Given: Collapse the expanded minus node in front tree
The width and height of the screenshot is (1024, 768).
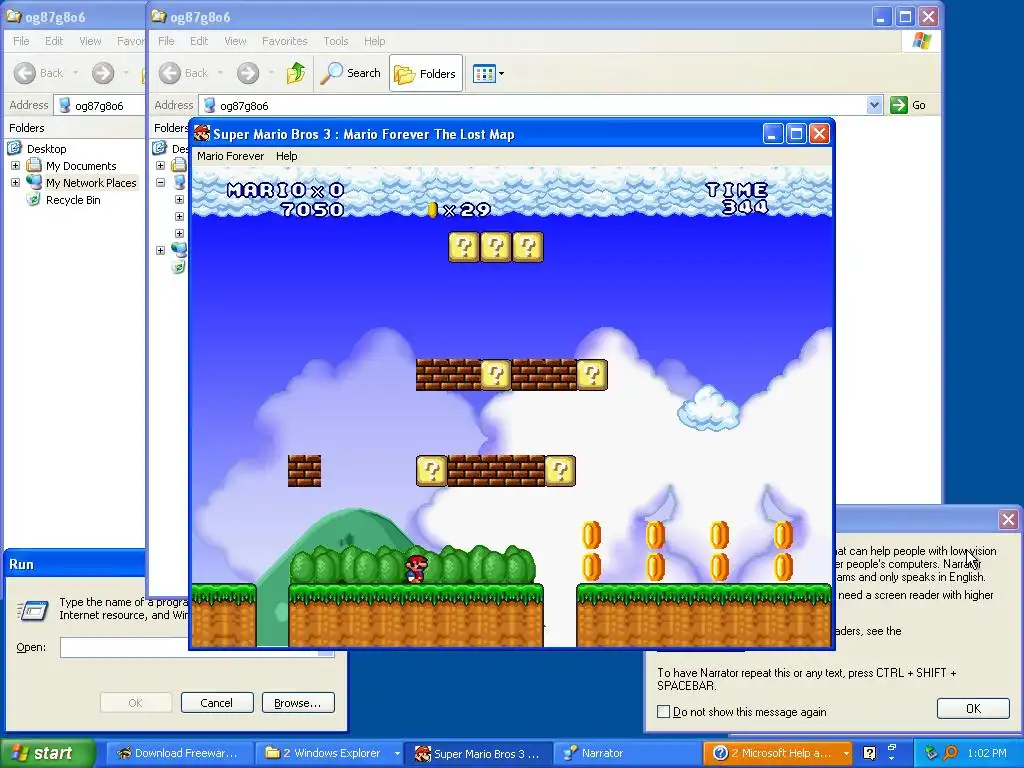Looking at the screenshot, I should [161, 183].
